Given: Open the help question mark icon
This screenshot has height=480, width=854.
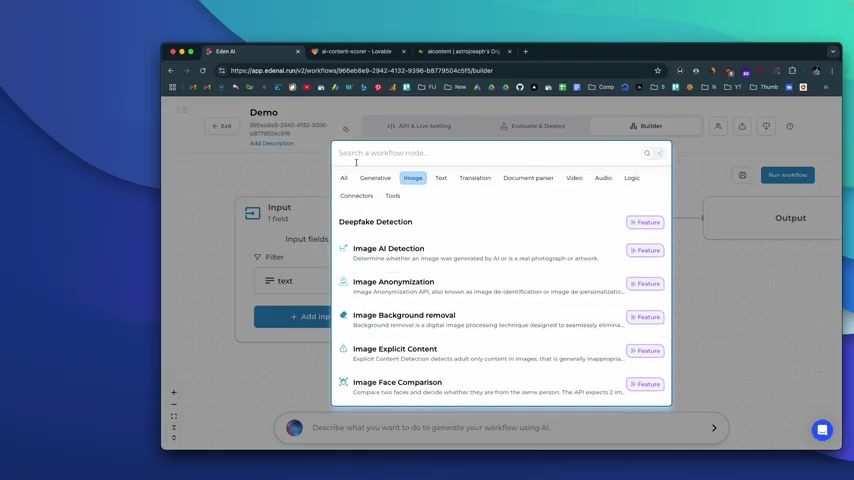Looking at the screenshot, I should click(790, 126).
